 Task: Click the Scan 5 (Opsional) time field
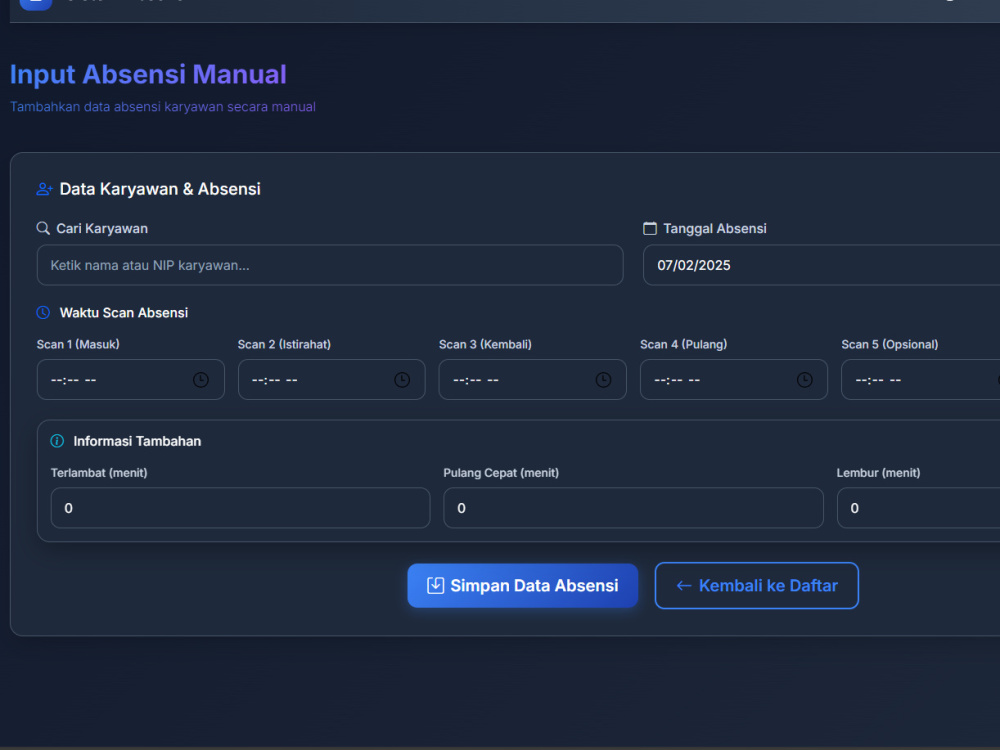coord(921,380)
